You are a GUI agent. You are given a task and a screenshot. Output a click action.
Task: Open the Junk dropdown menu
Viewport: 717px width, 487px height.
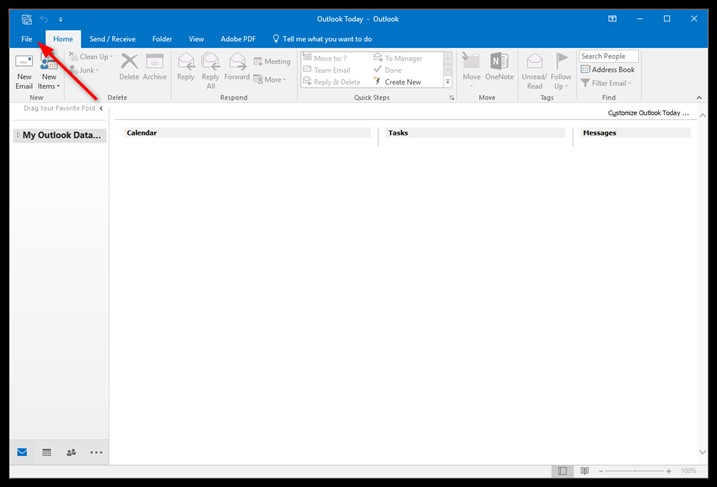point(85,70)
